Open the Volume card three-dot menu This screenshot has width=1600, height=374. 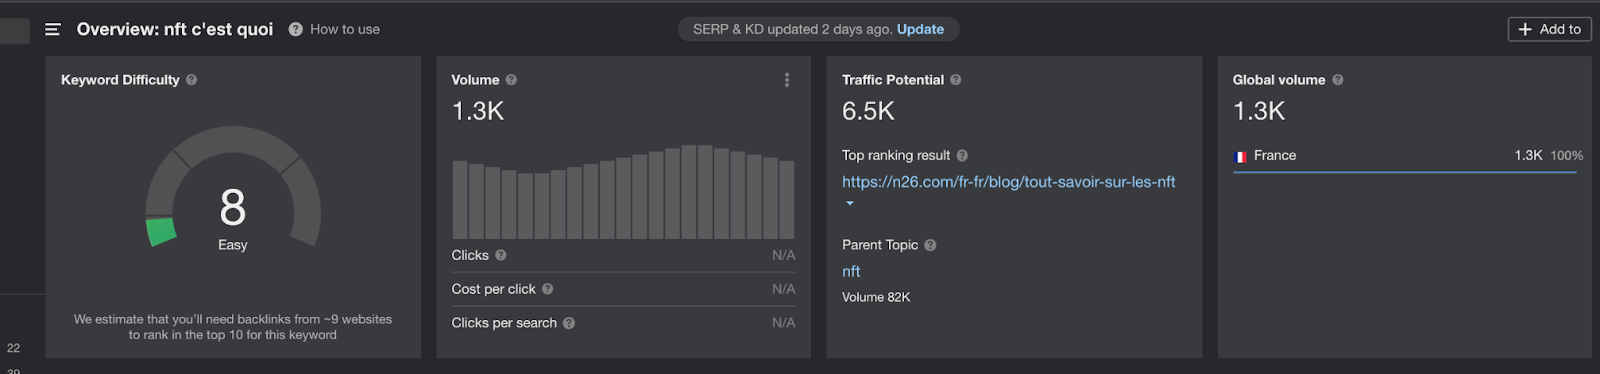pyautogui.click(x=787, y=80)
